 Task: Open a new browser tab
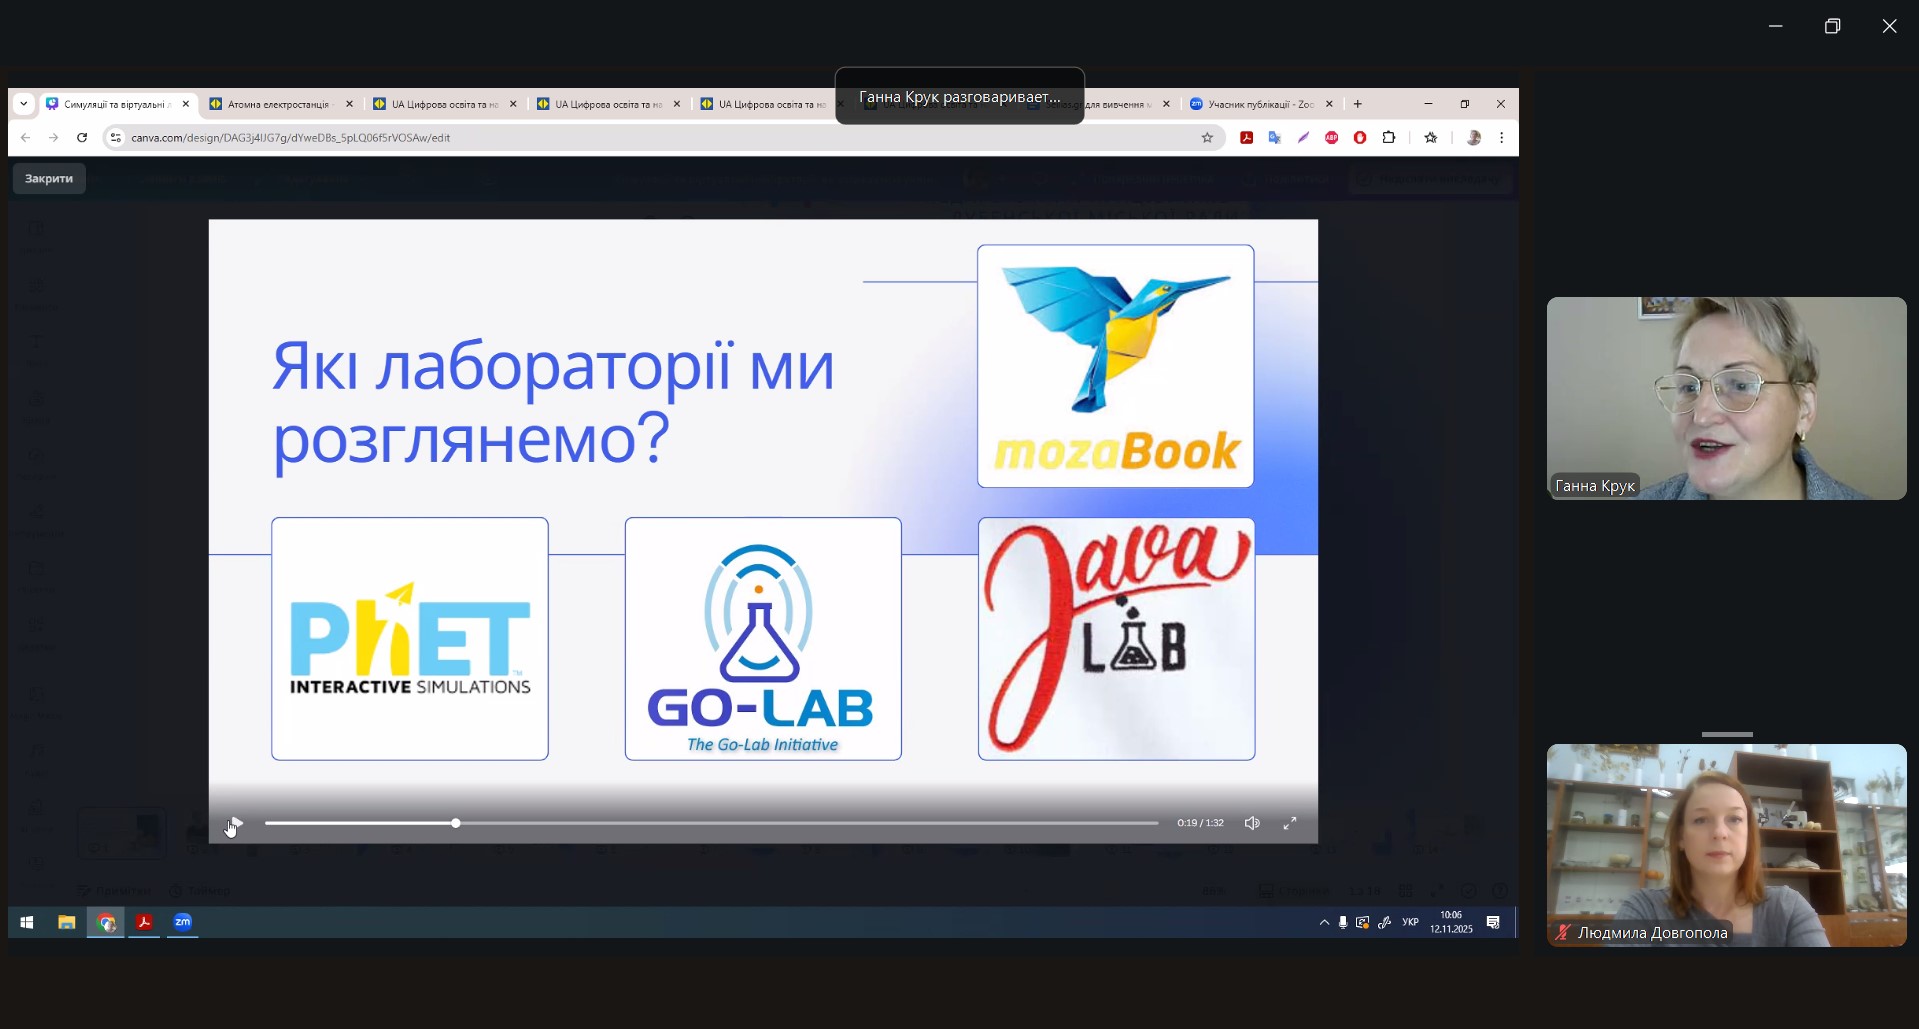(1358, 104)
